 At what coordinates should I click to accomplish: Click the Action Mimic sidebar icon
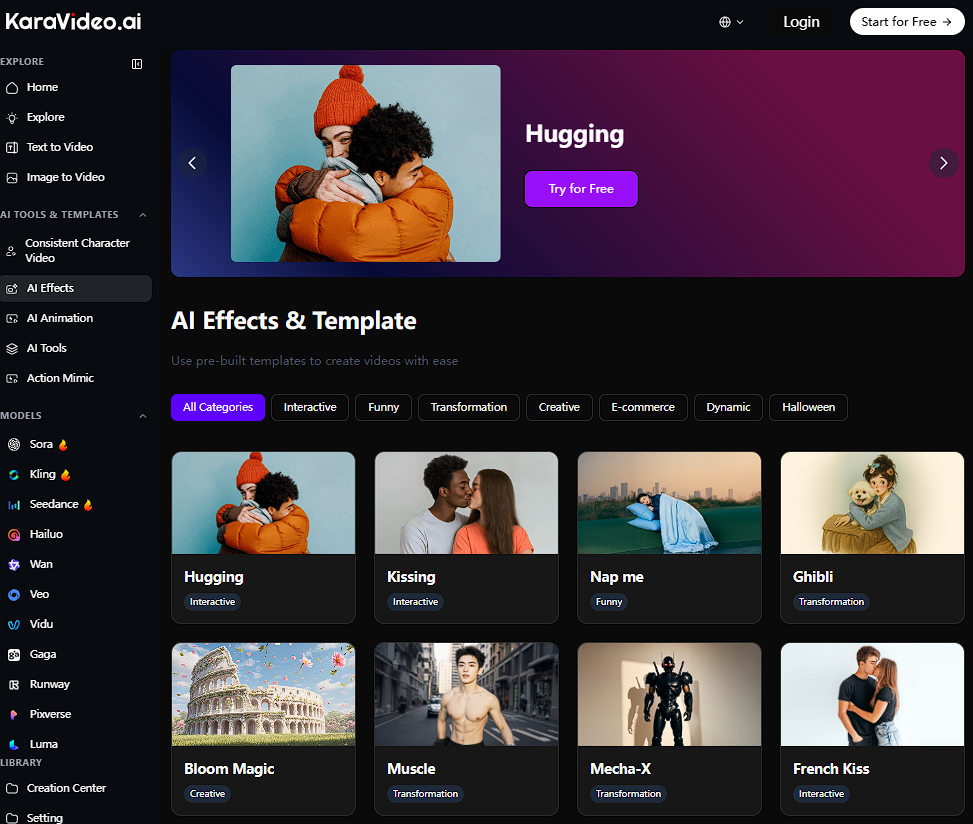click(12, 378)
